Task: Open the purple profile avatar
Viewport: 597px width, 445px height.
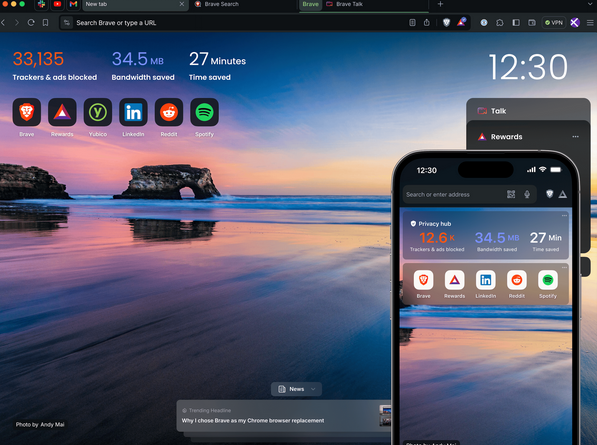Action: point(575,23)
